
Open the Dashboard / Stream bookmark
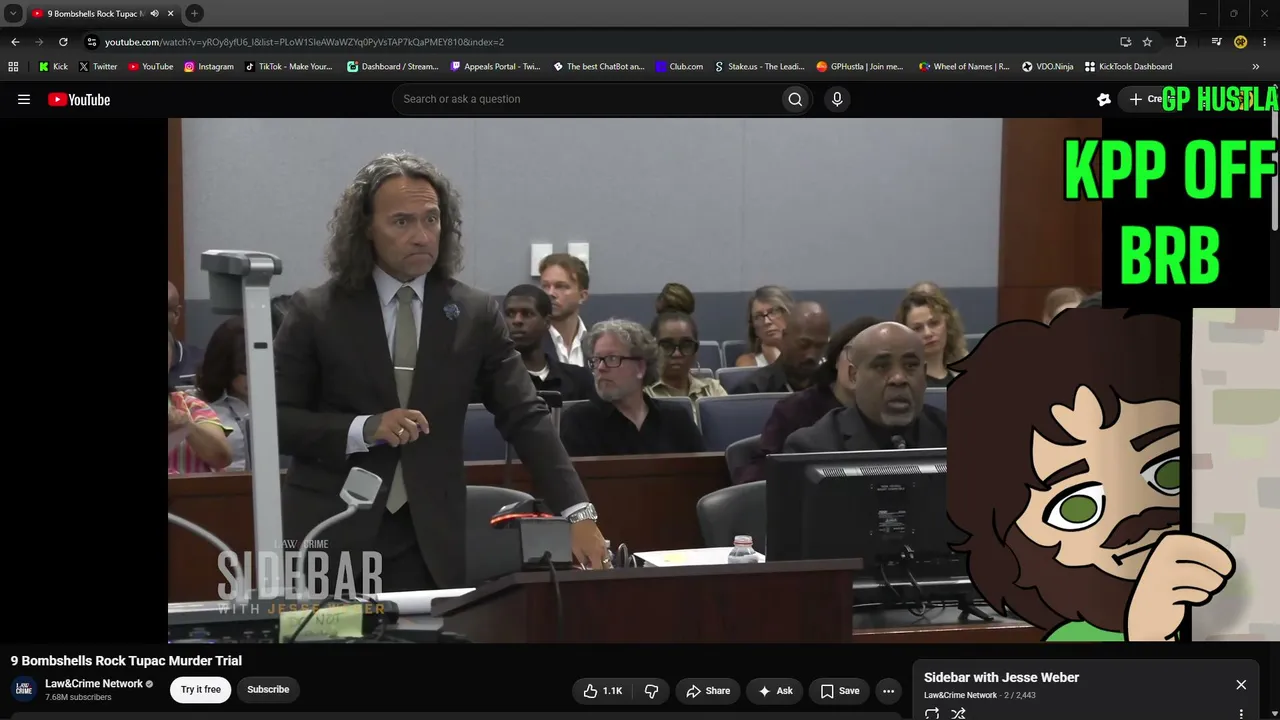click(392, 67)
